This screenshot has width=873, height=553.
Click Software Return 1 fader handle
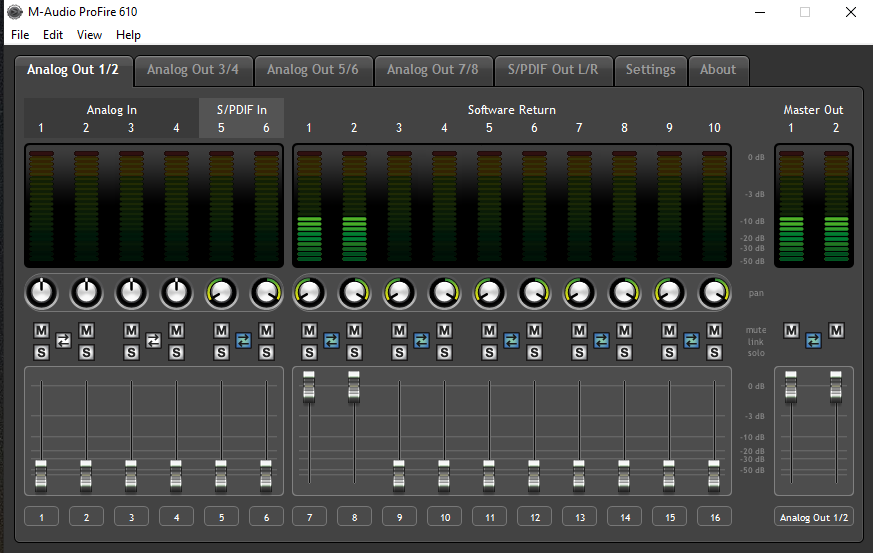309,386
